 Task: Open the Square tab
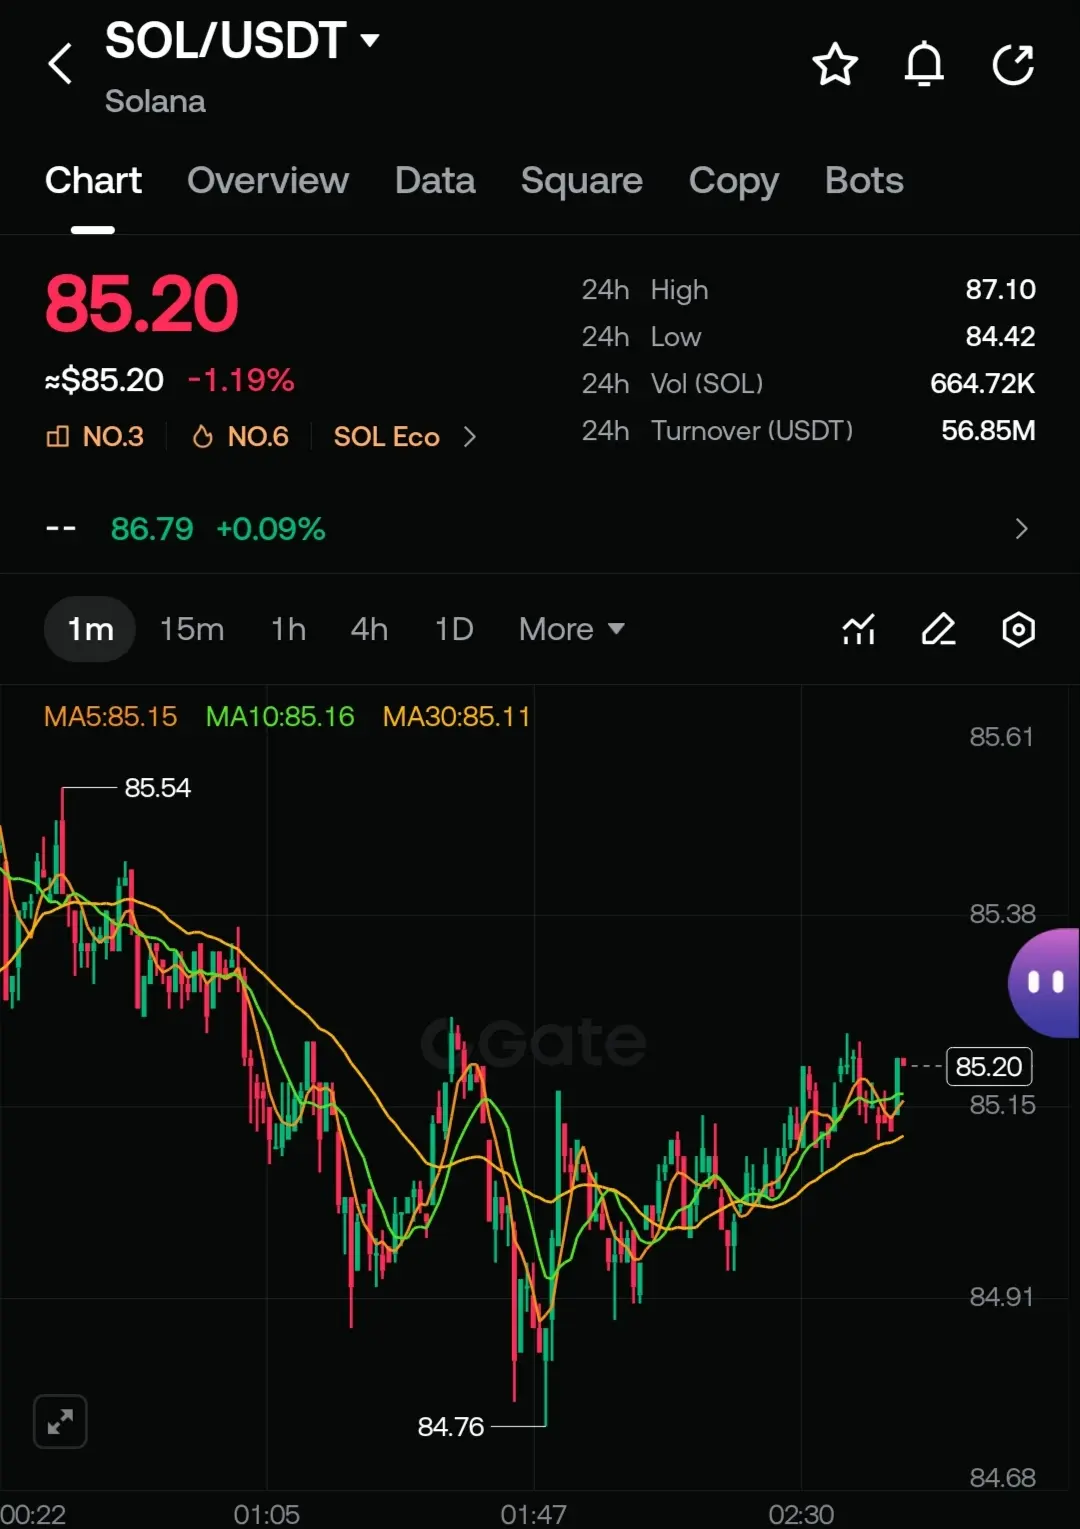[x=582, y=181]
